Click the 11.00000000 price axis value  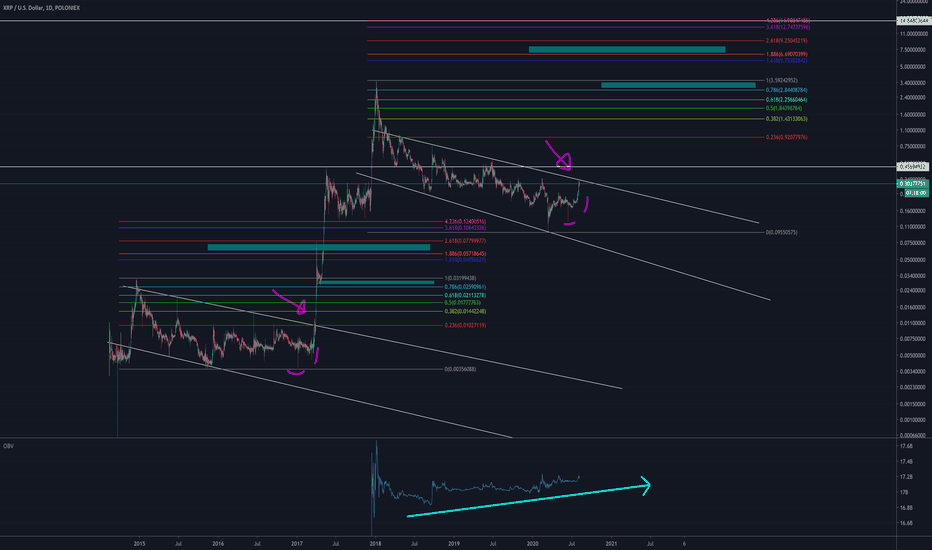click(913, 34)
